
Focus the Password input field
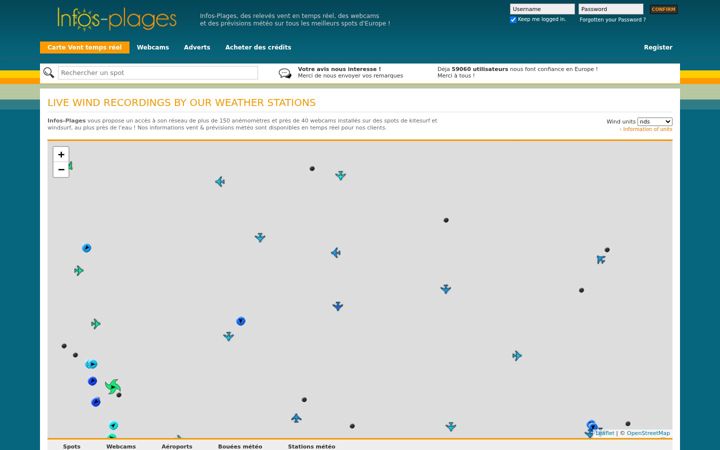click(611, 9)
